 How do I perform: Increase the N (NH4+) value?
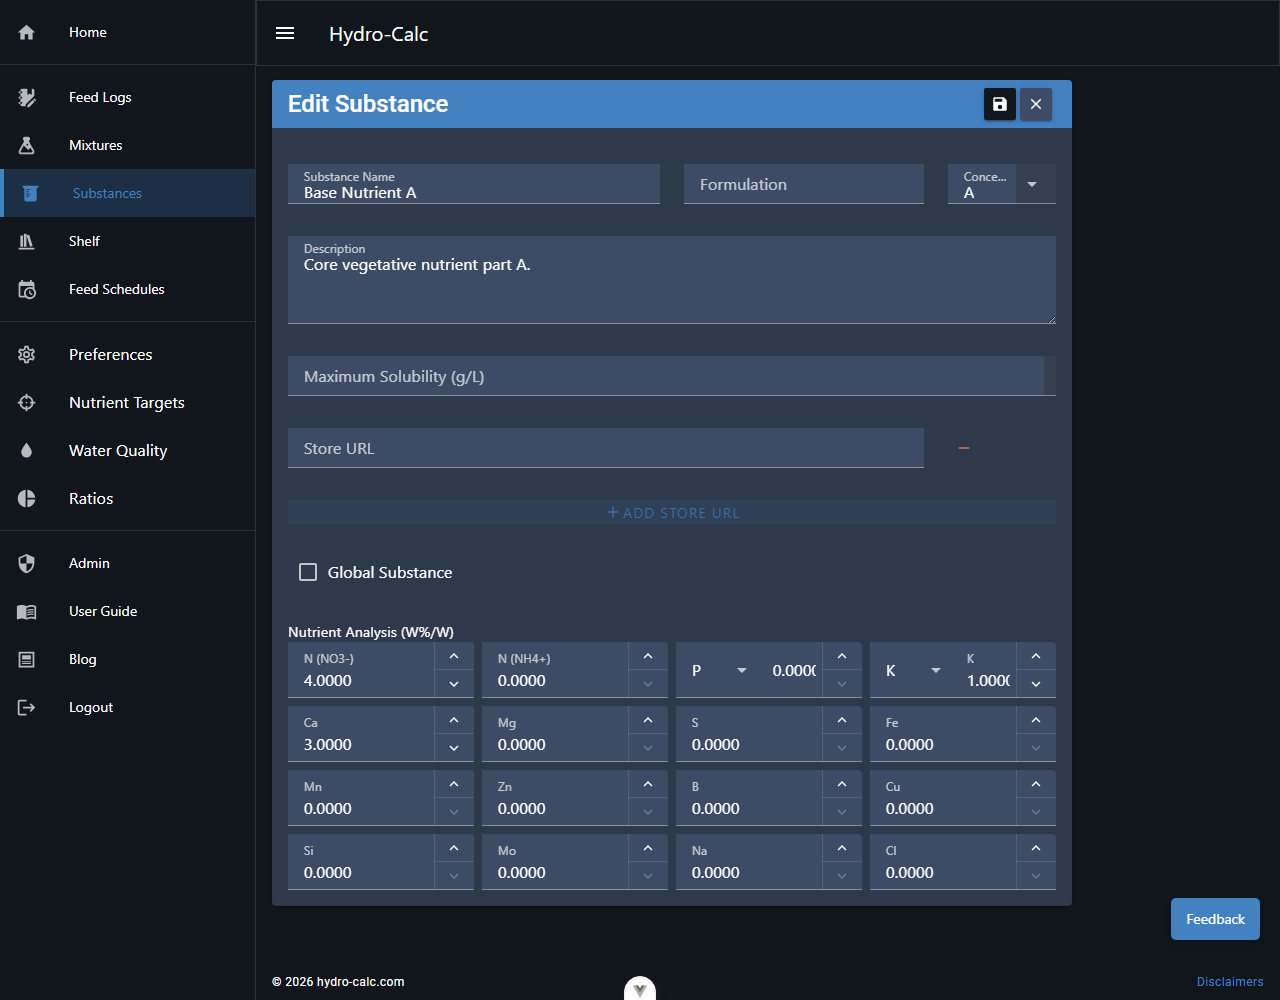coord(648,656)
